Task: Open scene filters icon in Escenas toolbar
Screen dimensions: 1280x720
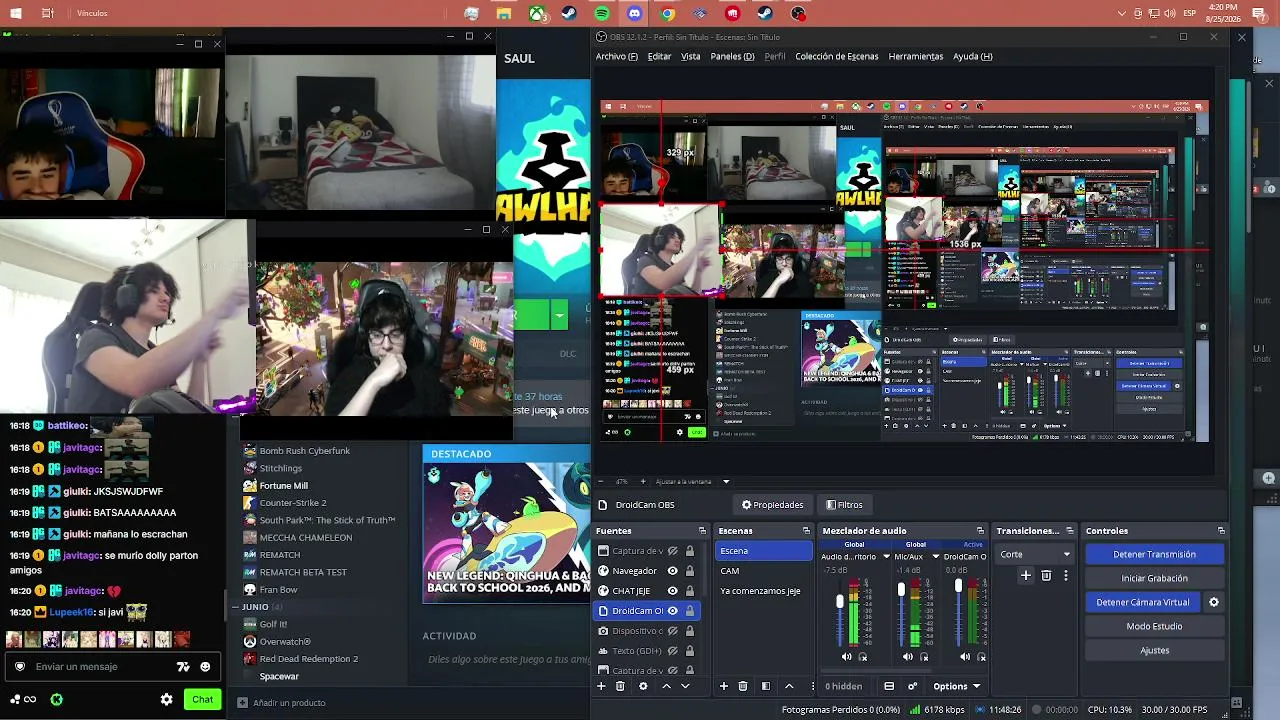Action: 766,686
